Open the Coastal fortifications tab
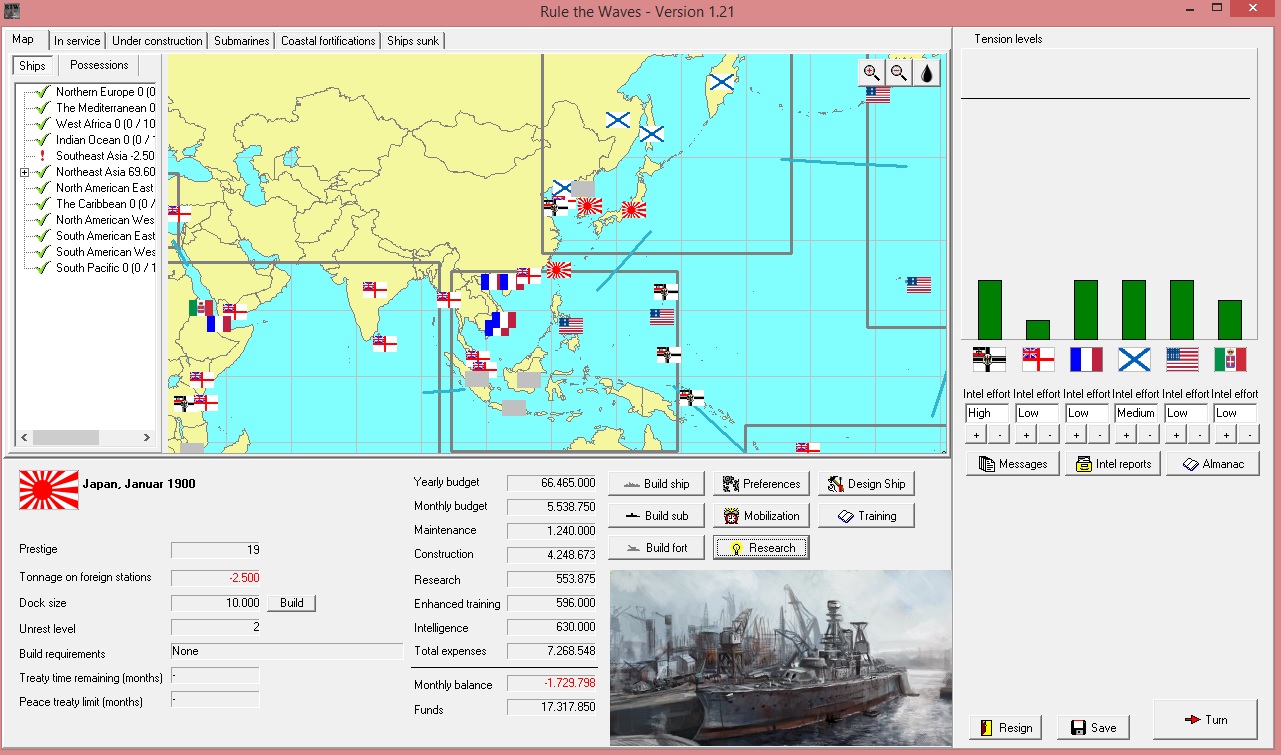Image resolution: width=1281 pixels, height=755 pixels. point(328,41)
